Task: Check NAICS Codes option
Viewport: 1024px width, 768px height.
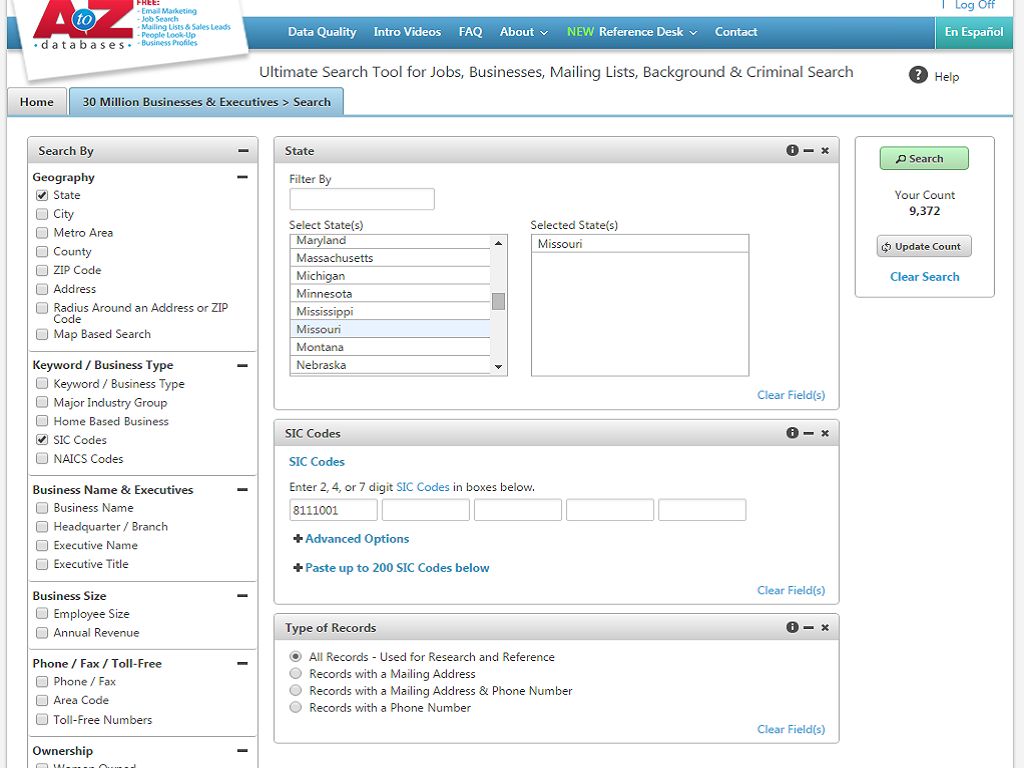Action: [x=42, y=458]
